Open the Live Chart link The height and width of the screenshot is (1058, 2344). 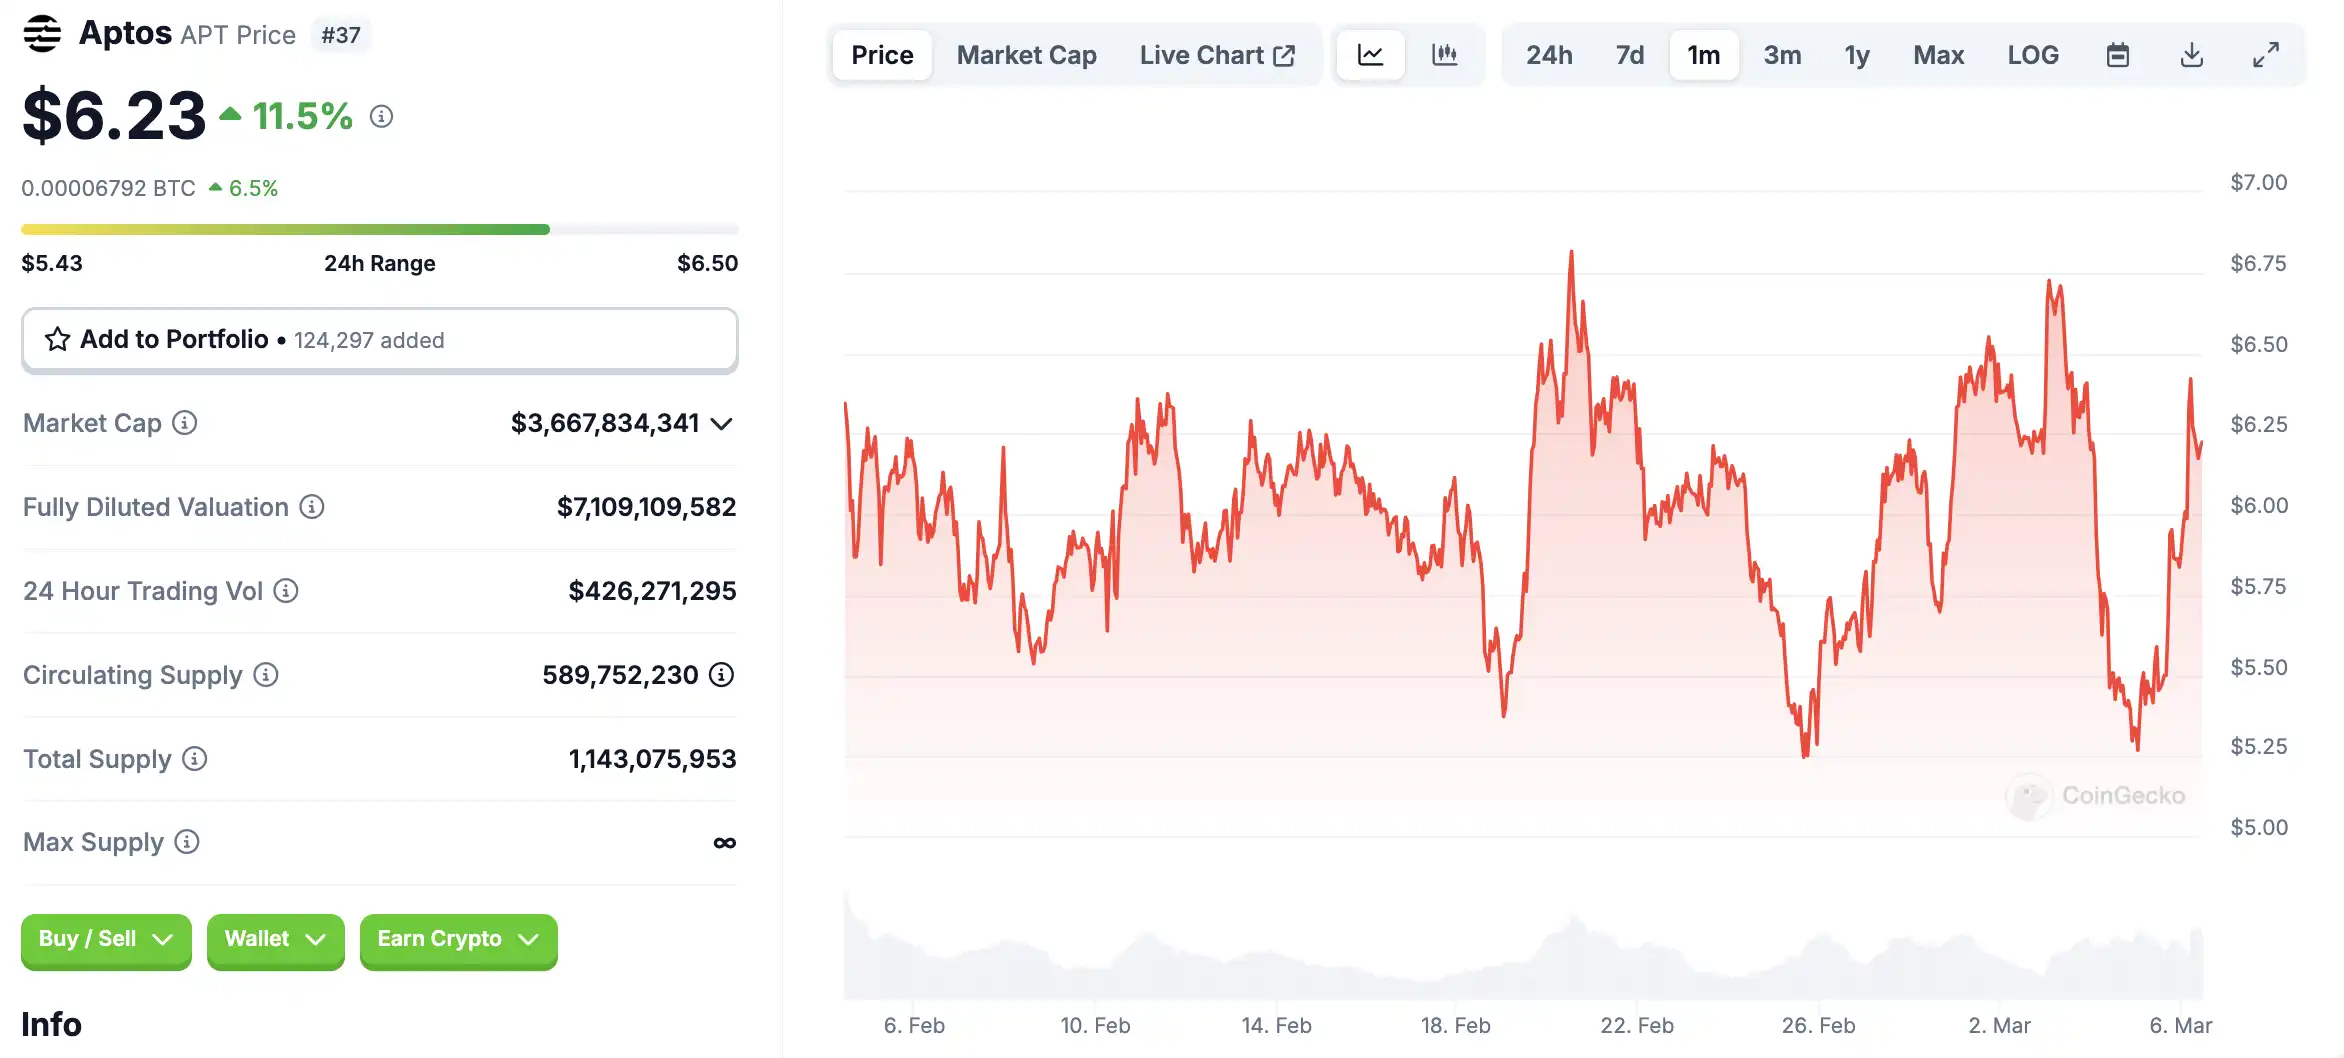pyautogui.click(x=1217, y=55)
